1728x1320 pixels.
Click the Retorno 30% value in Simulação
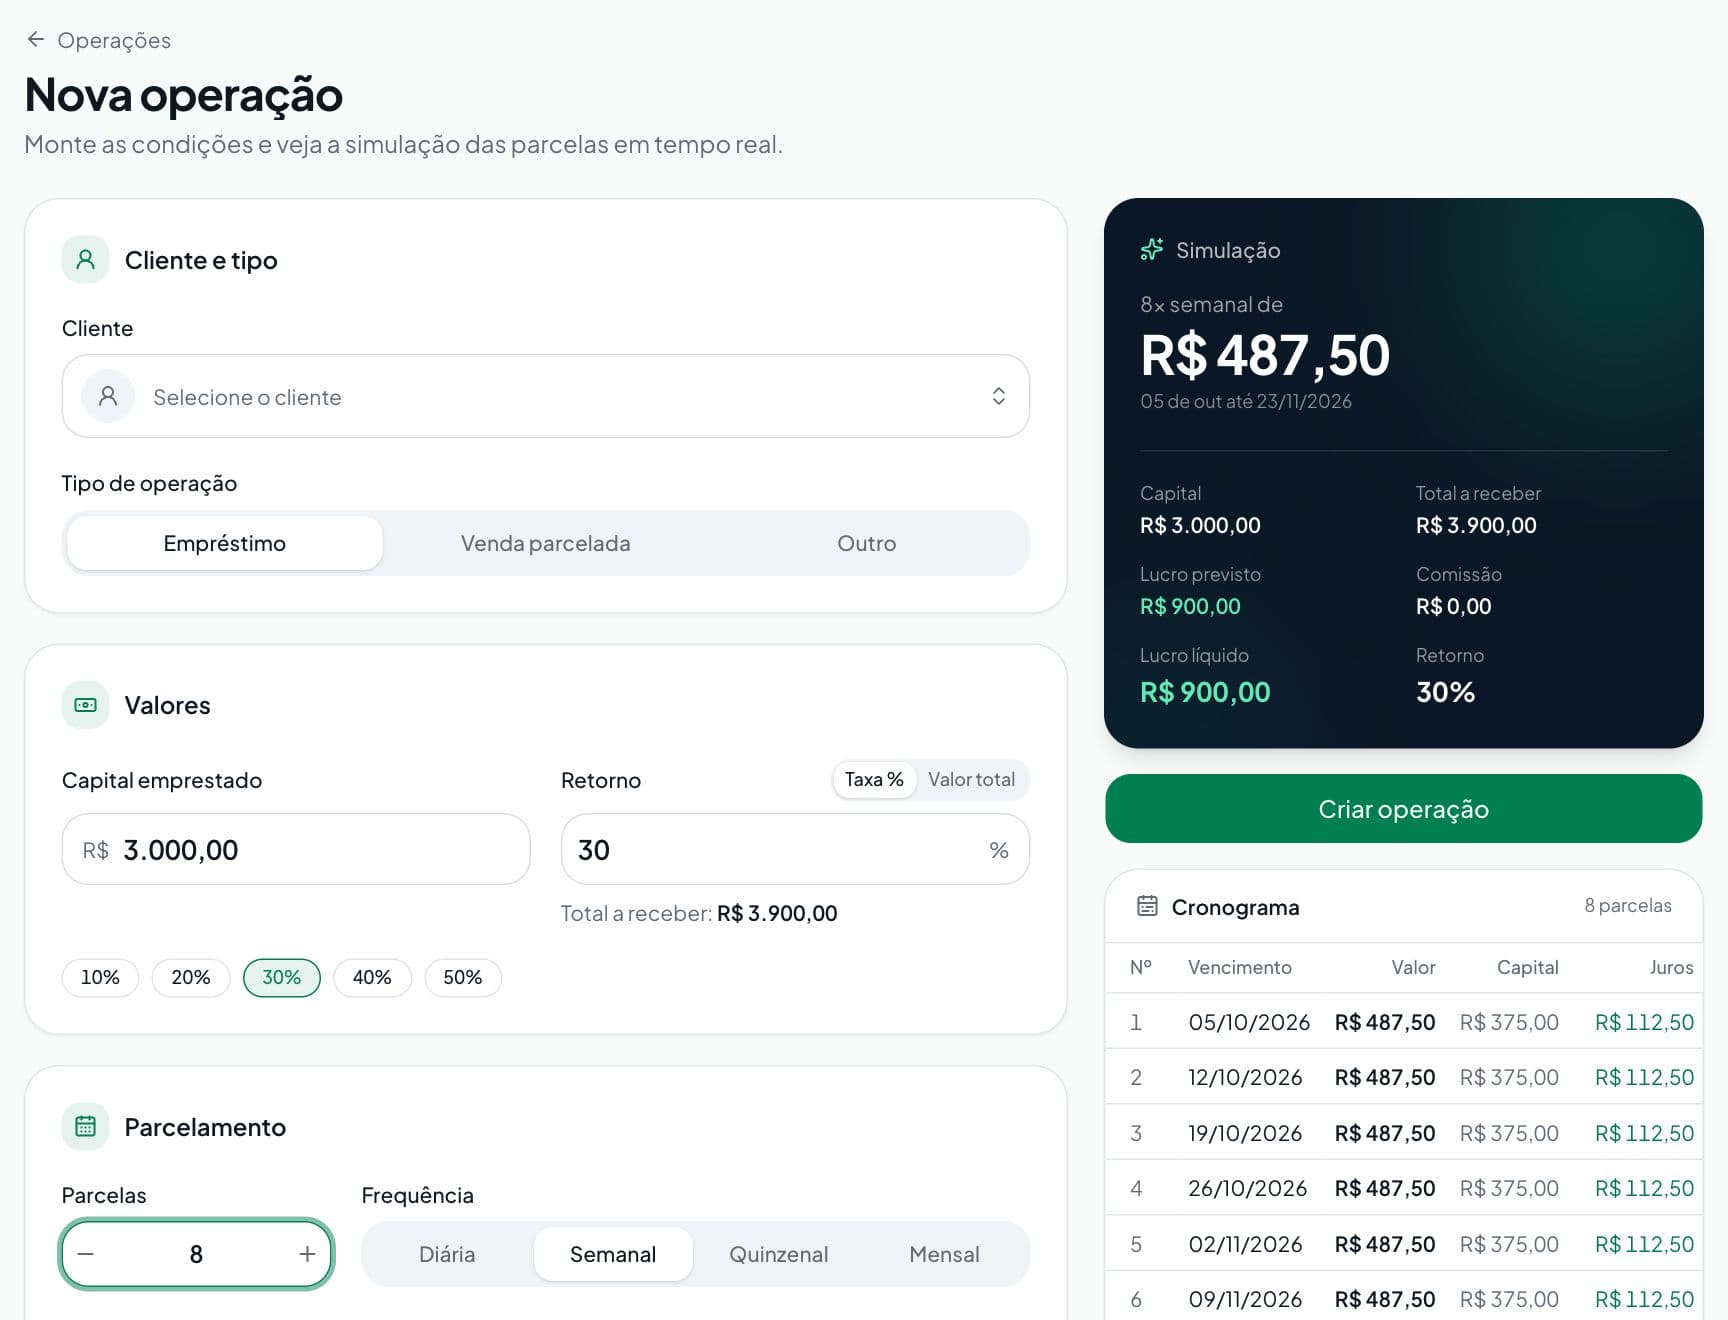click(1445, 692)
